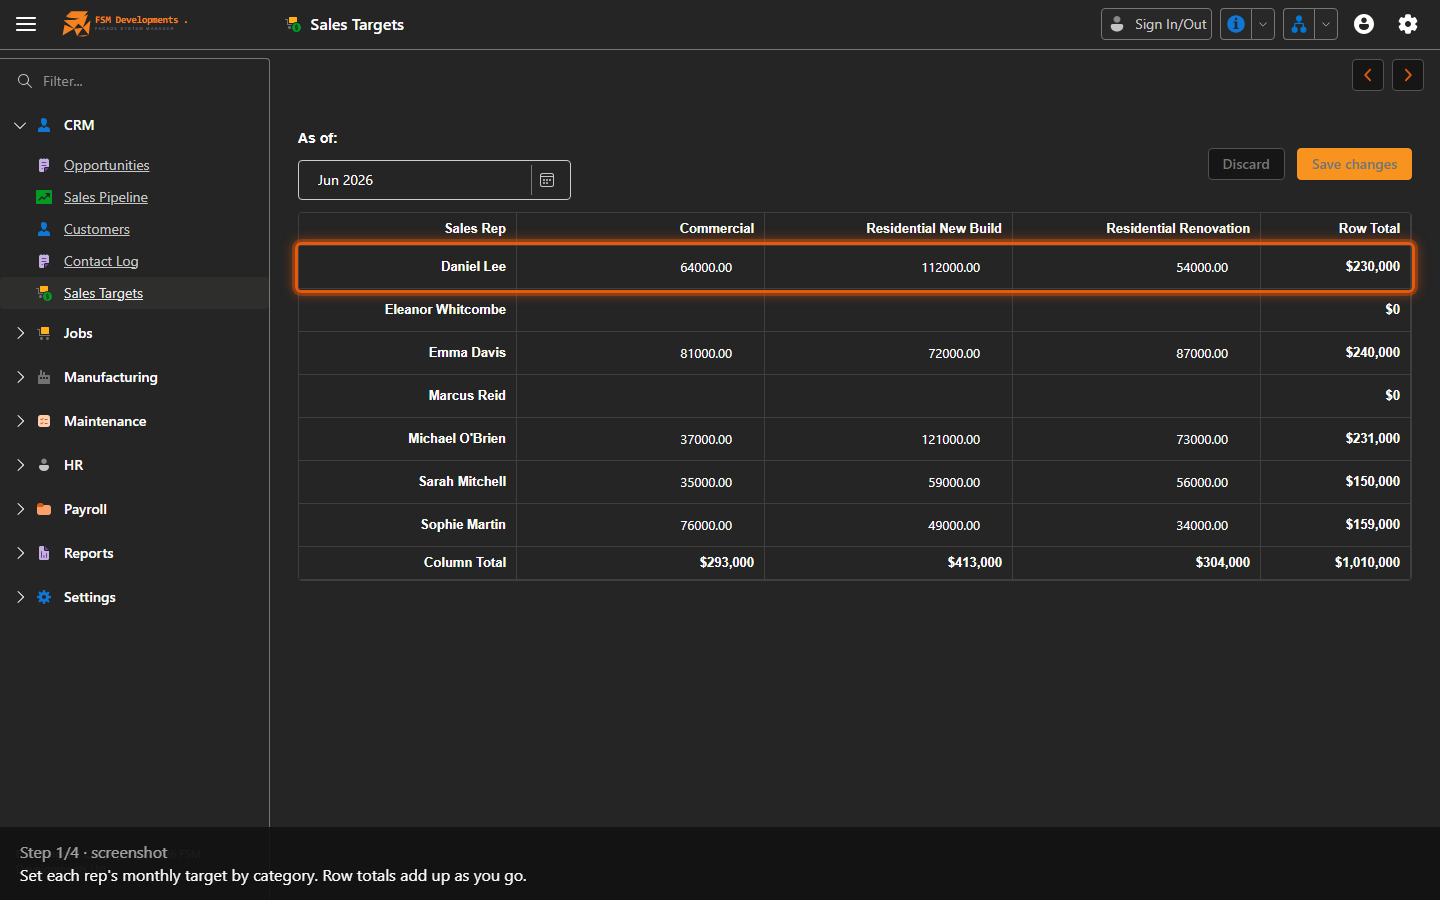Click the blue info icon button
This screenshot has height=900, width=1440.
click(1236, 24)
